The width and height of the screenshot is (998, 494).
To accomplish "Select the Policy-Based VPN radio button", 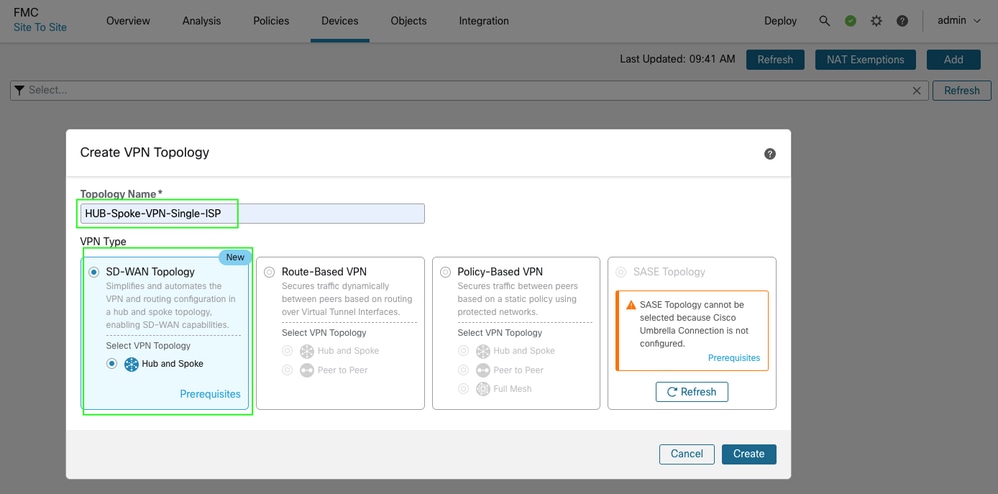I will [x=445, y=272].
